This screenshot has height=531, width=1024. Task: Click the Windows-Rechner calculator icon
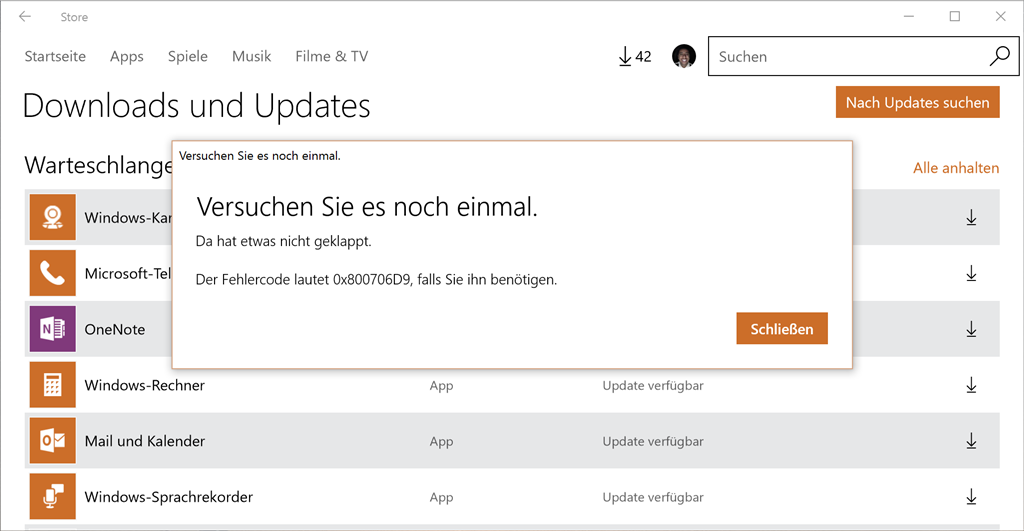tap(52, 385)
